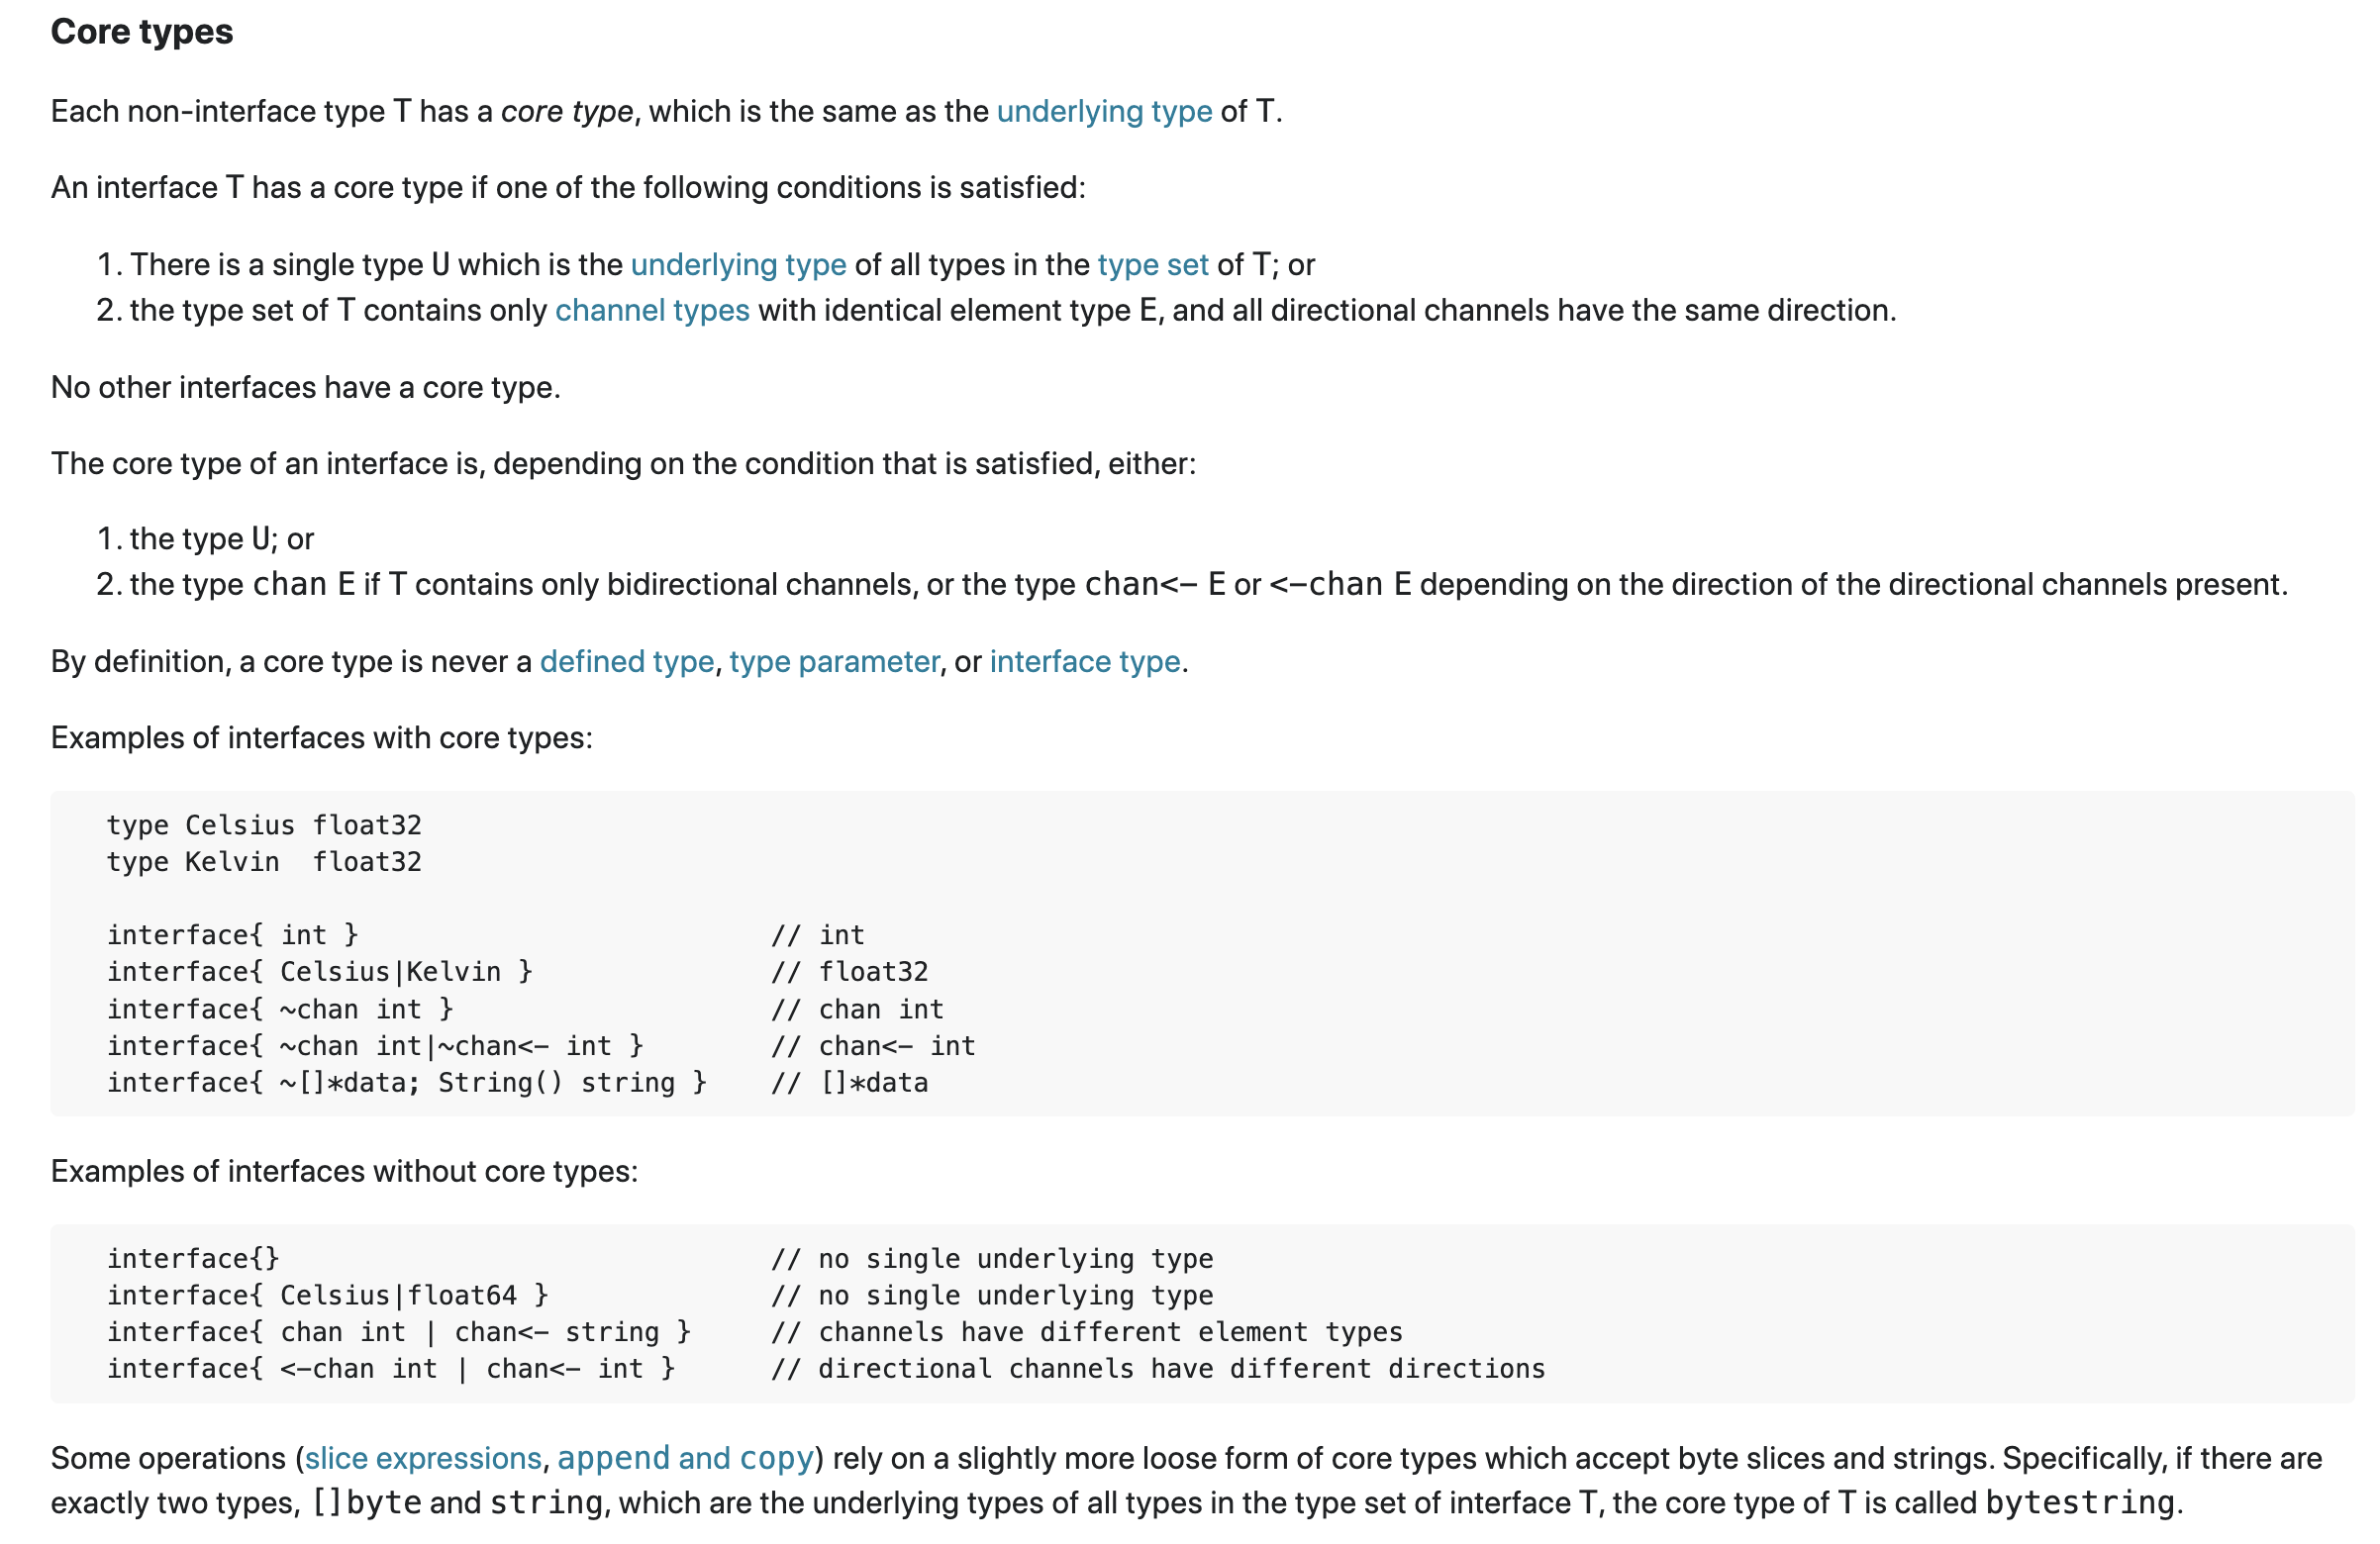Click the channel types link
This screenshot has height=1544, width=2380.
(652, 311)
